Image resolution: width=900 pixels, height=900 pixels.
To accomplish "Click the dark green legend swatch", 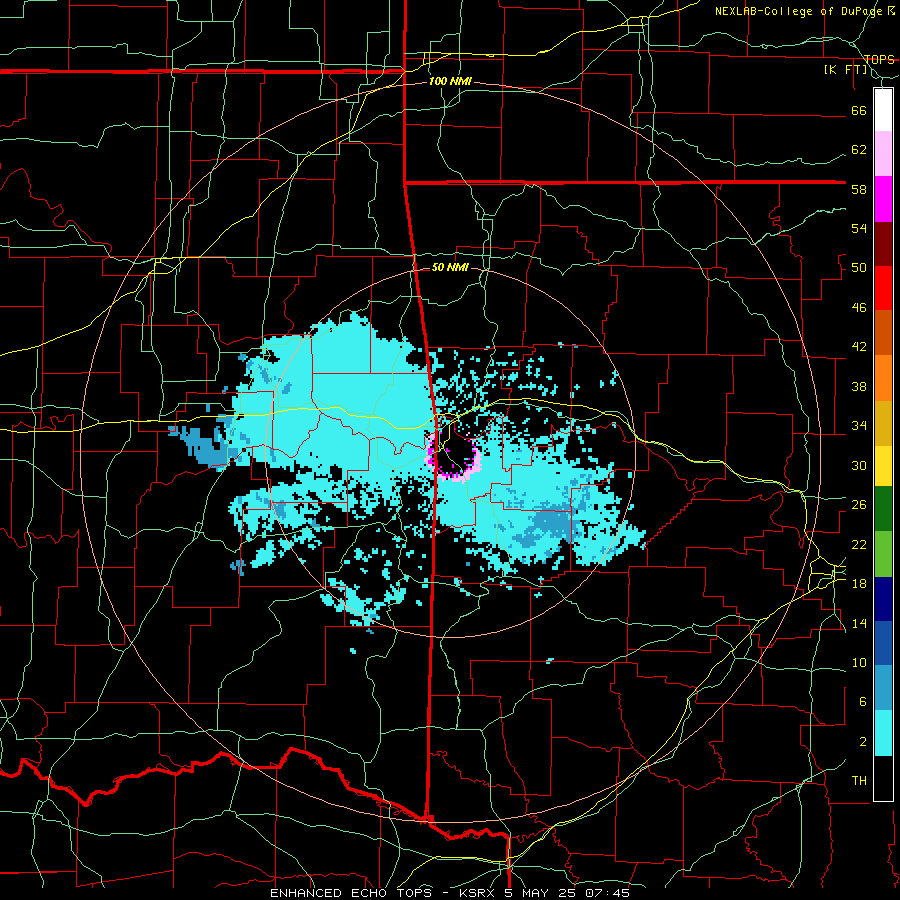I will (883, 509).
